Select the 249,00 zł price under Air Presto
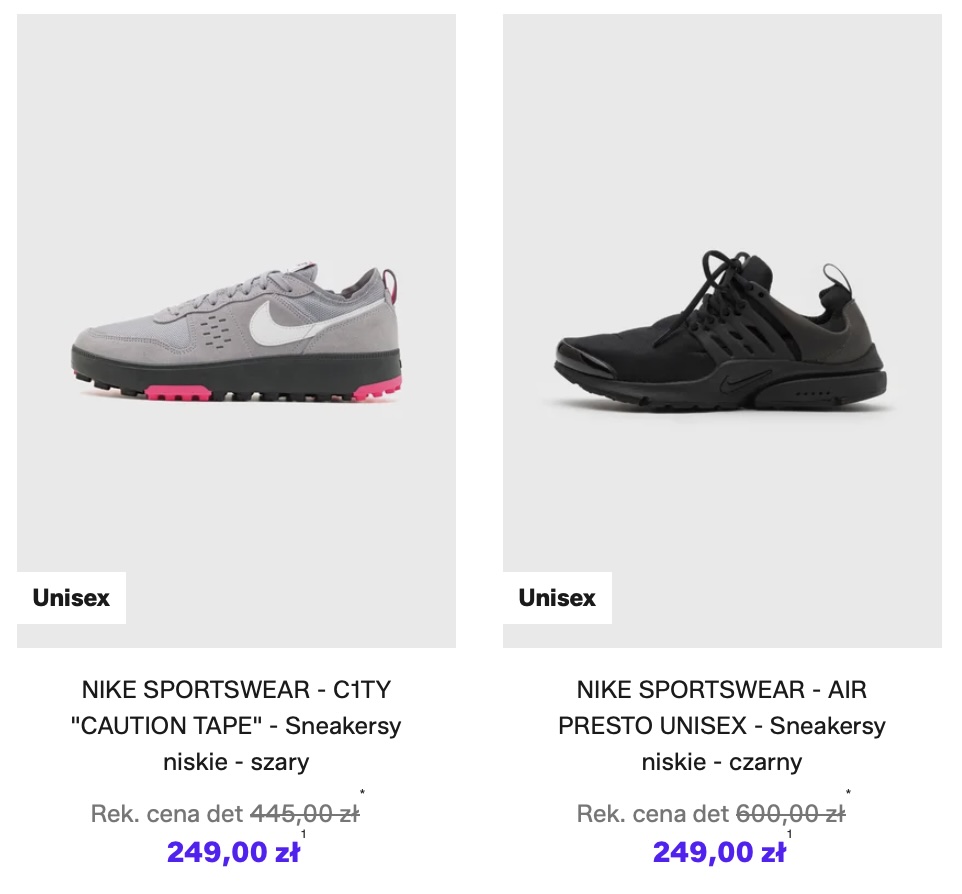The width and height of the screenshot is (962, 894). (719, 853)
